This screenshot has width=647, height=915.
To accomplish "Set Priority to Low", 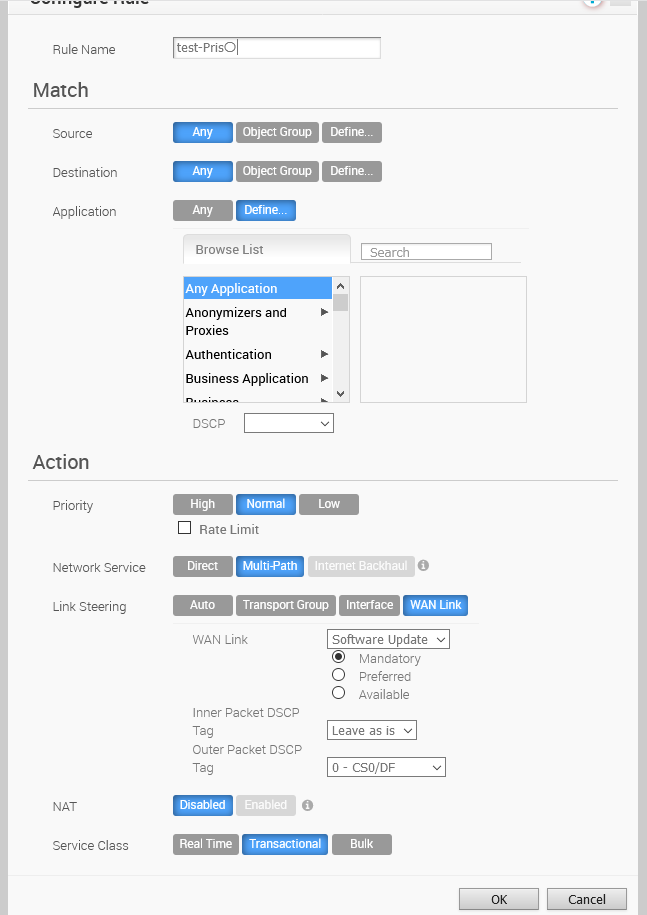I will coord(328,504).
